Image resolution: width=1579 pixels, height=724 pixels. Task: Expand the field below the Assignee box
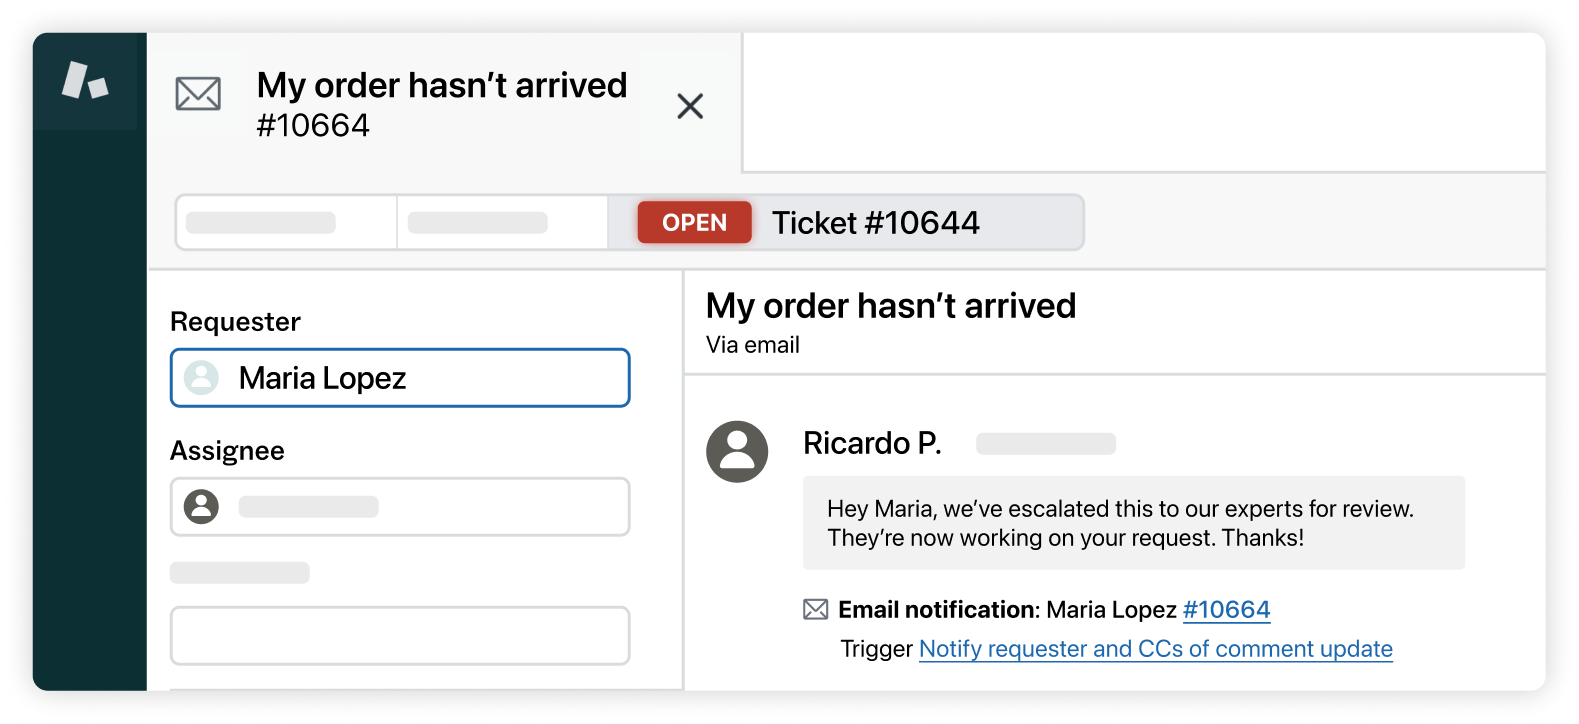(399, 636)
